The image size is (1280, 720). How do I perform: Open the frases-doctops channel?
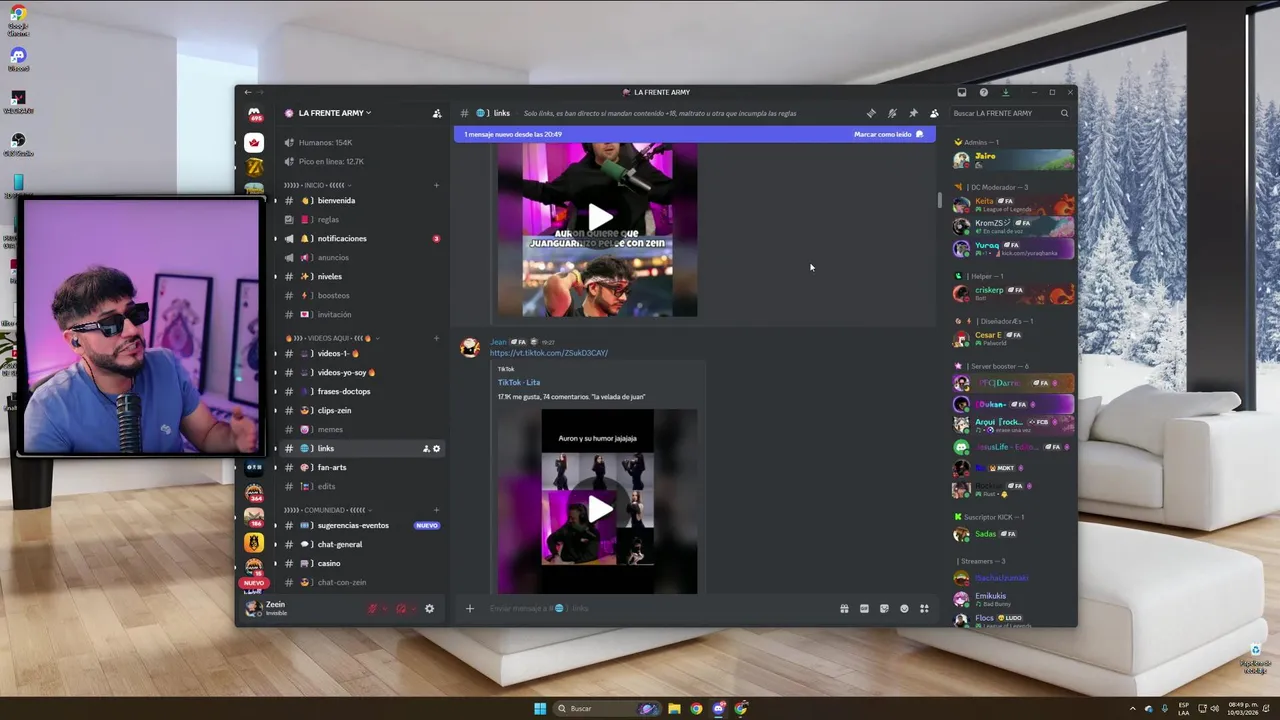click(x=362, y=392)
